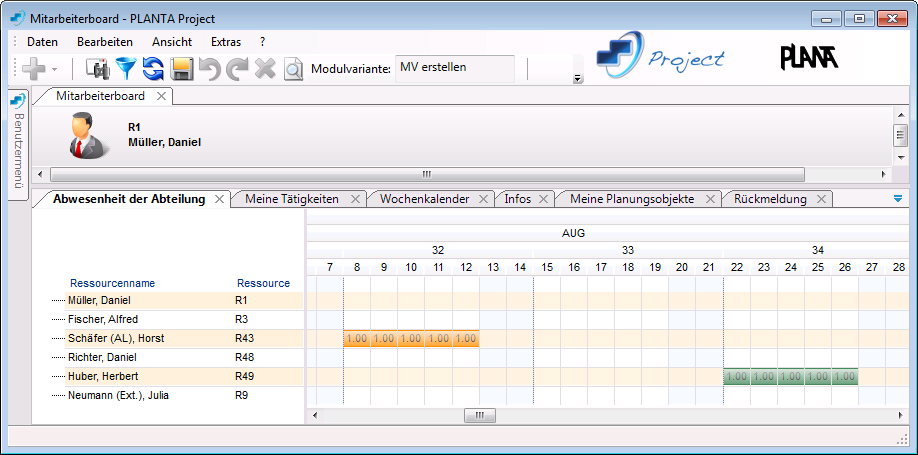Image resolution: width=918 pixels, height=455 pixels.
Task: Click the Gantt horizontal scrollbar thumb
Action: pyautogui.click(x=479, y=415)
